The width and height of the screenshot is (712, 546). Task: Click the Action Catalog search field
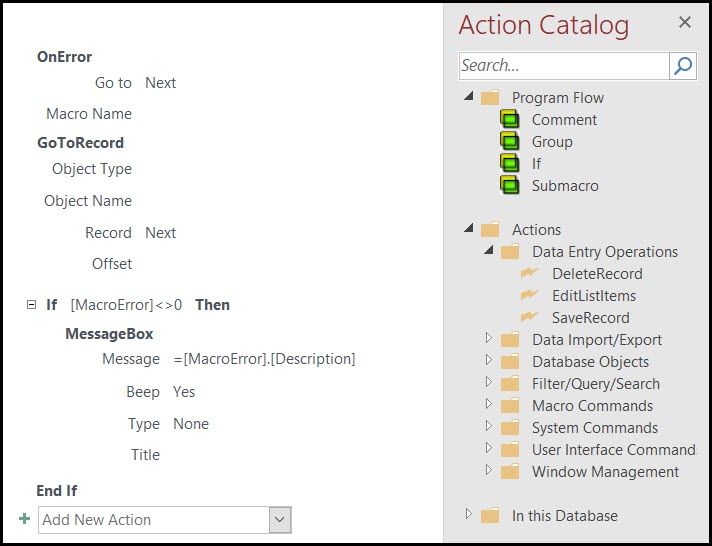tap(564, 66)
